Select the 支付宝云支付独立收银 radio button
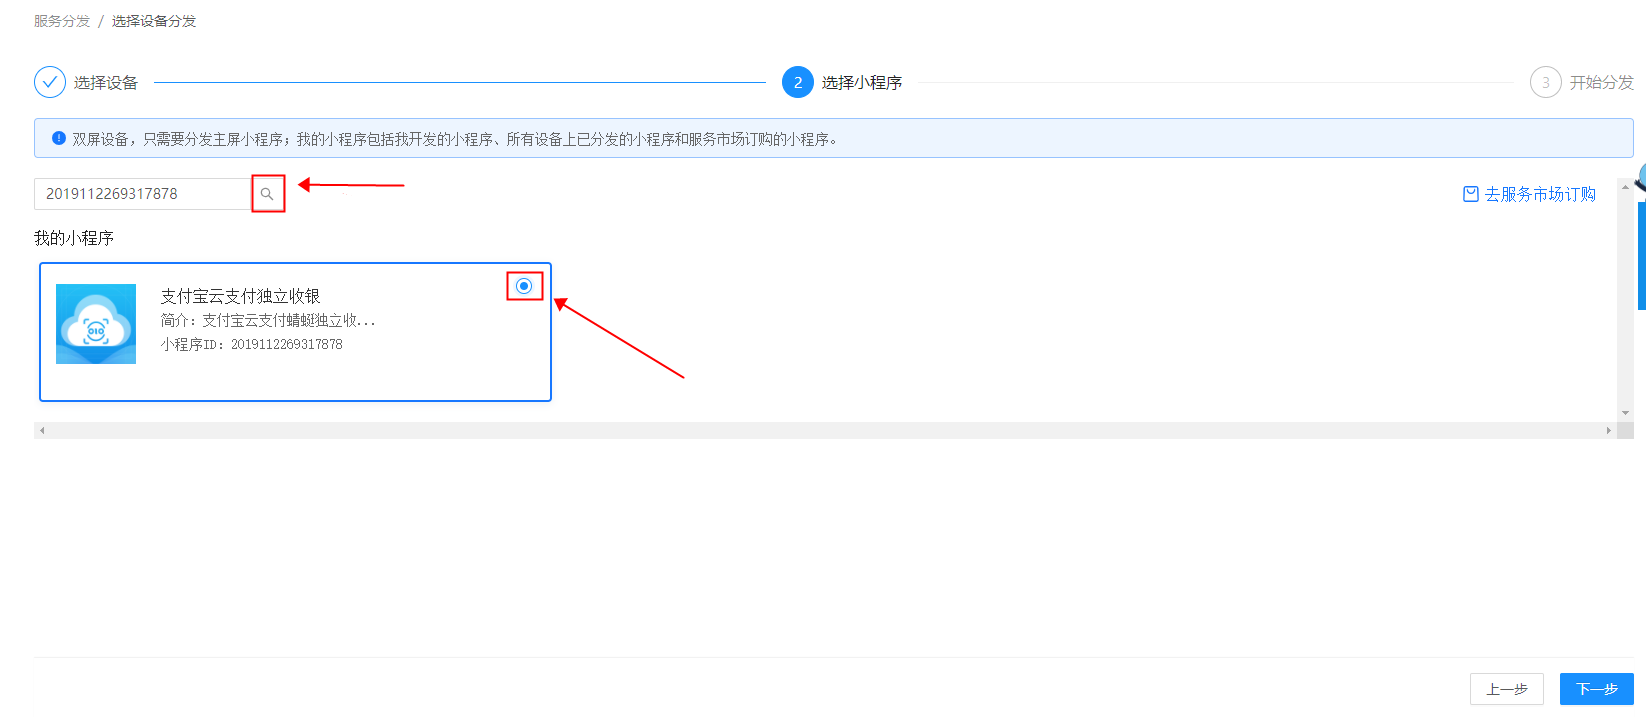This screenshot has height=723, width=1646. [x=524, y=286]
